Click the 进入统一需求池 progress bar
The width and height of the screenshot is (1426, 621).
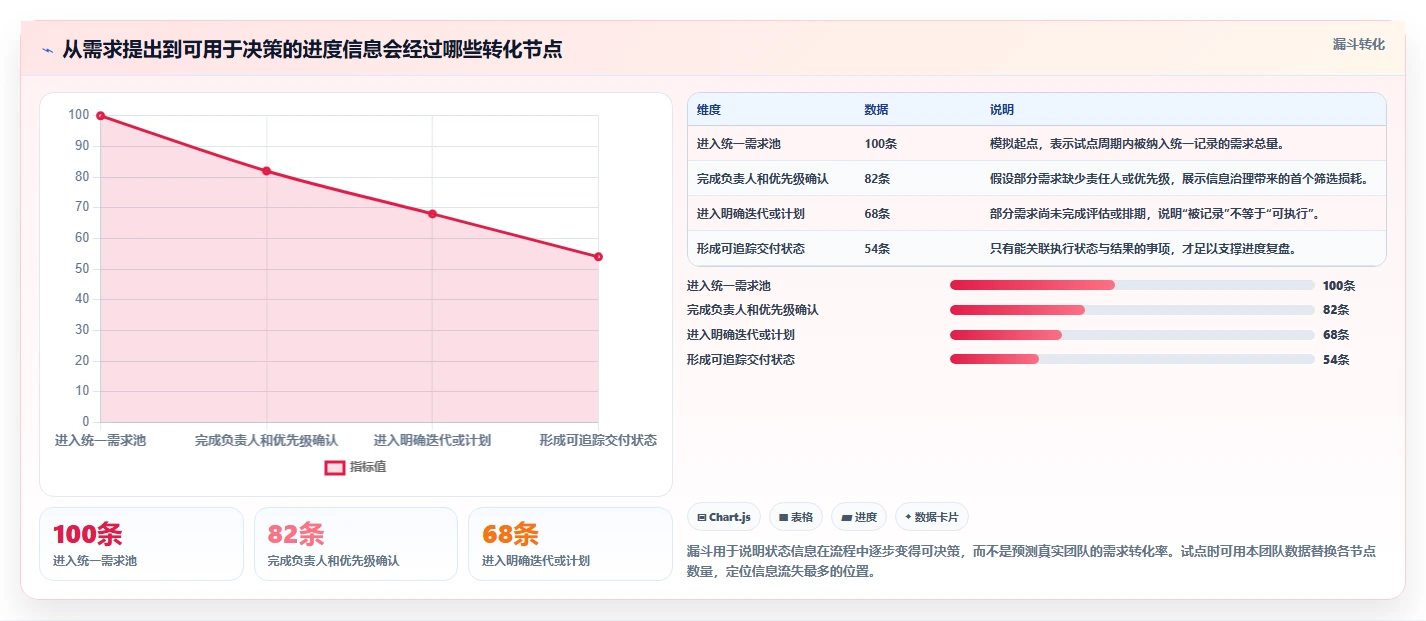(x=1132, y=286)
